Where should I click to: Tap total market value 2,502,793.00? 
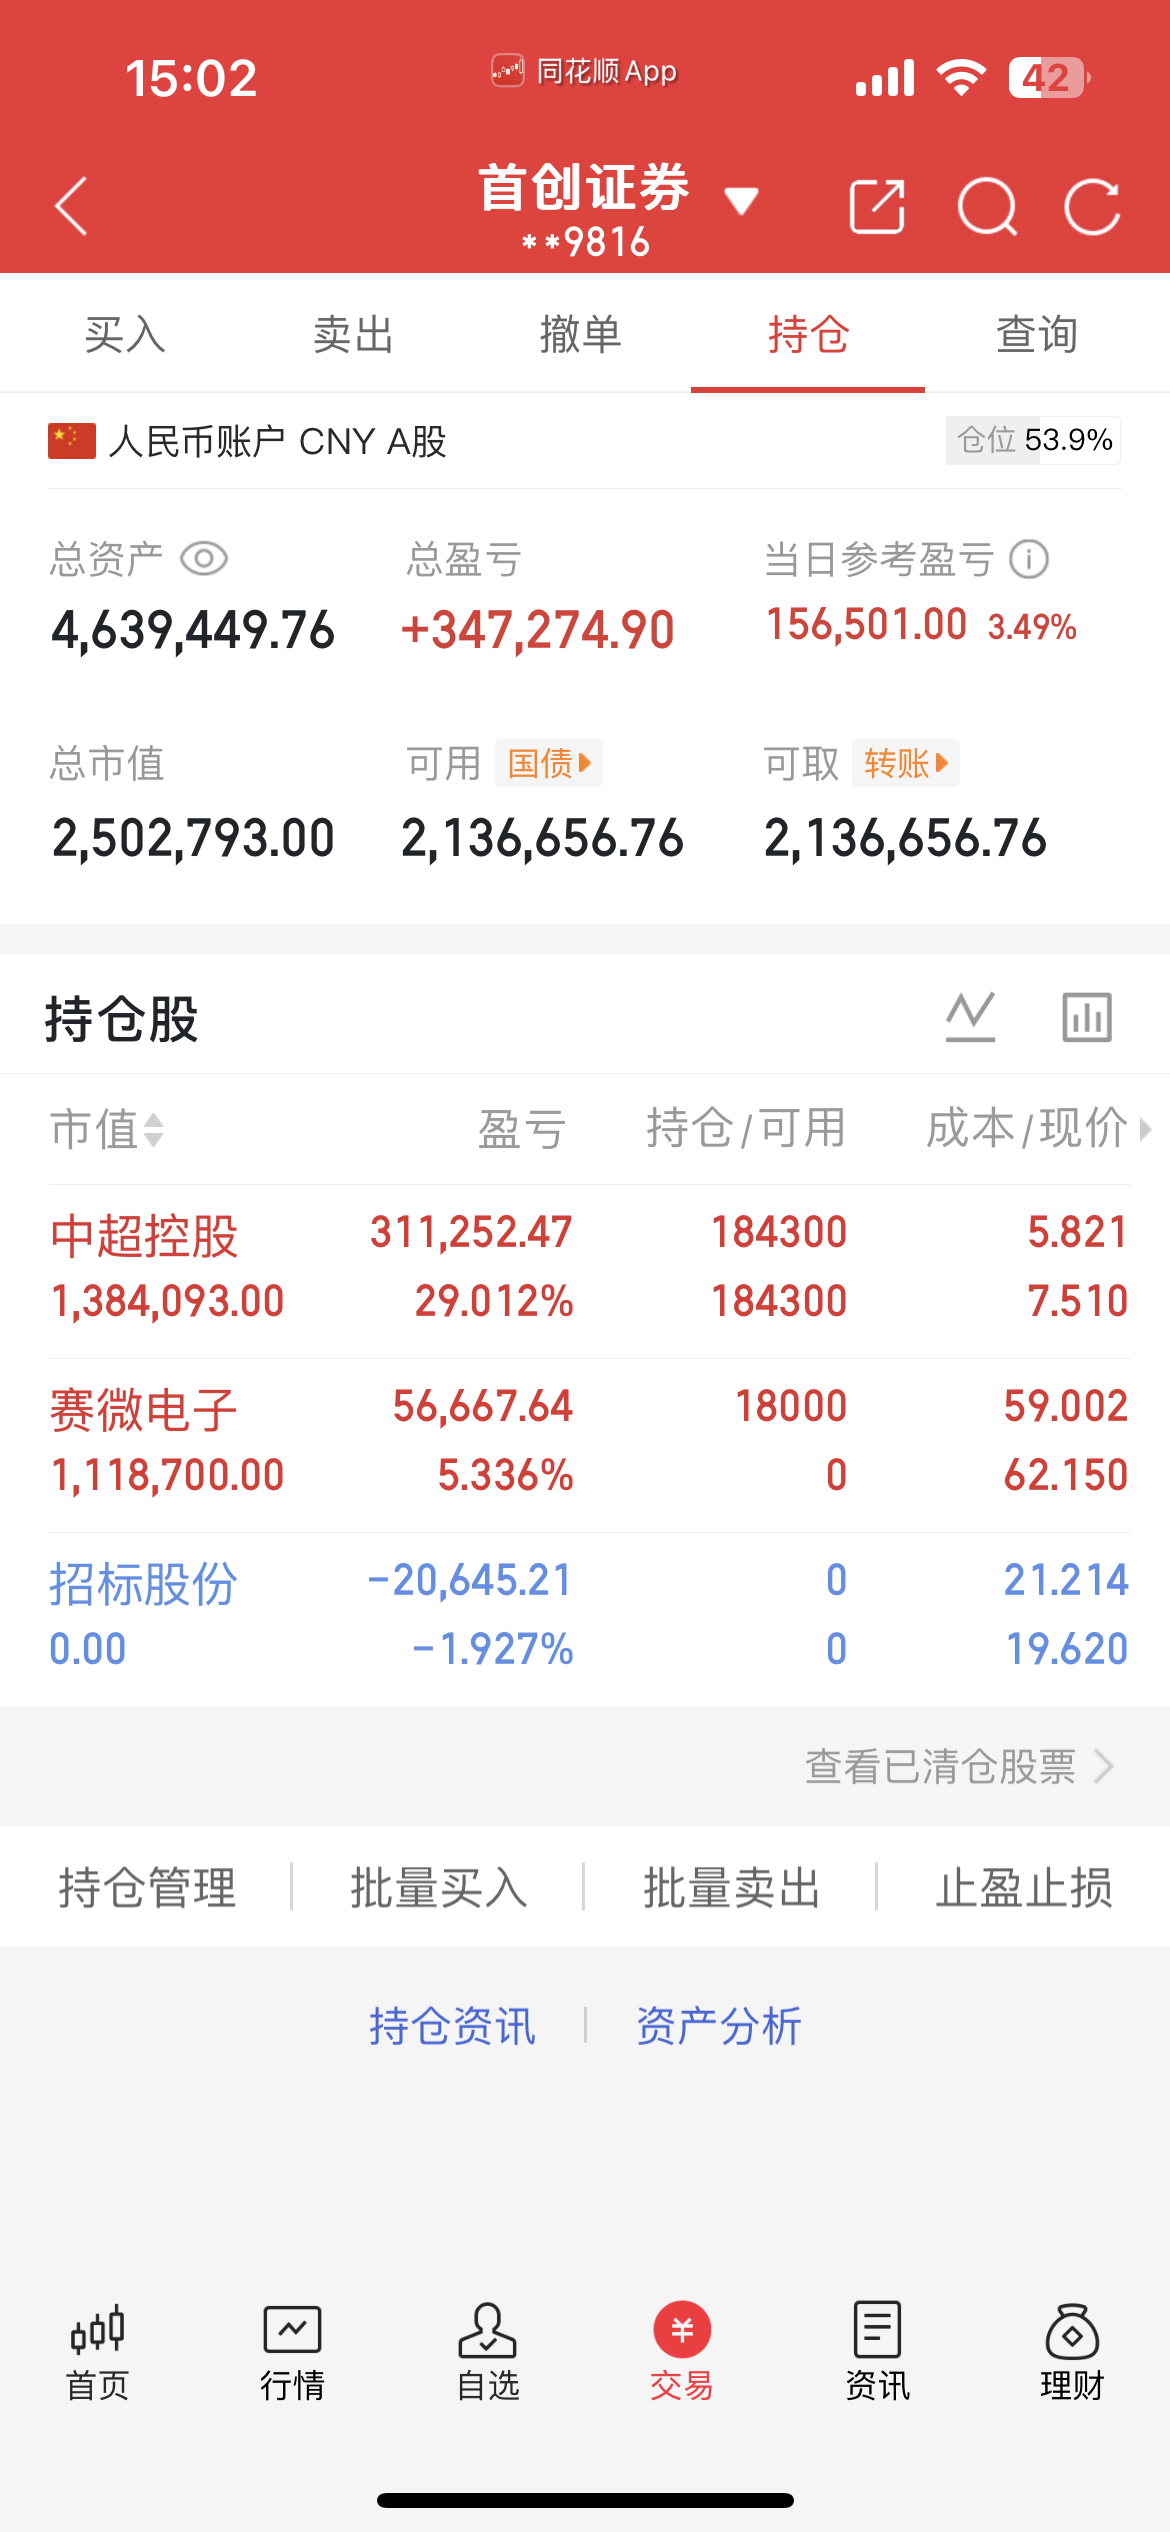(x=193, y=838)
